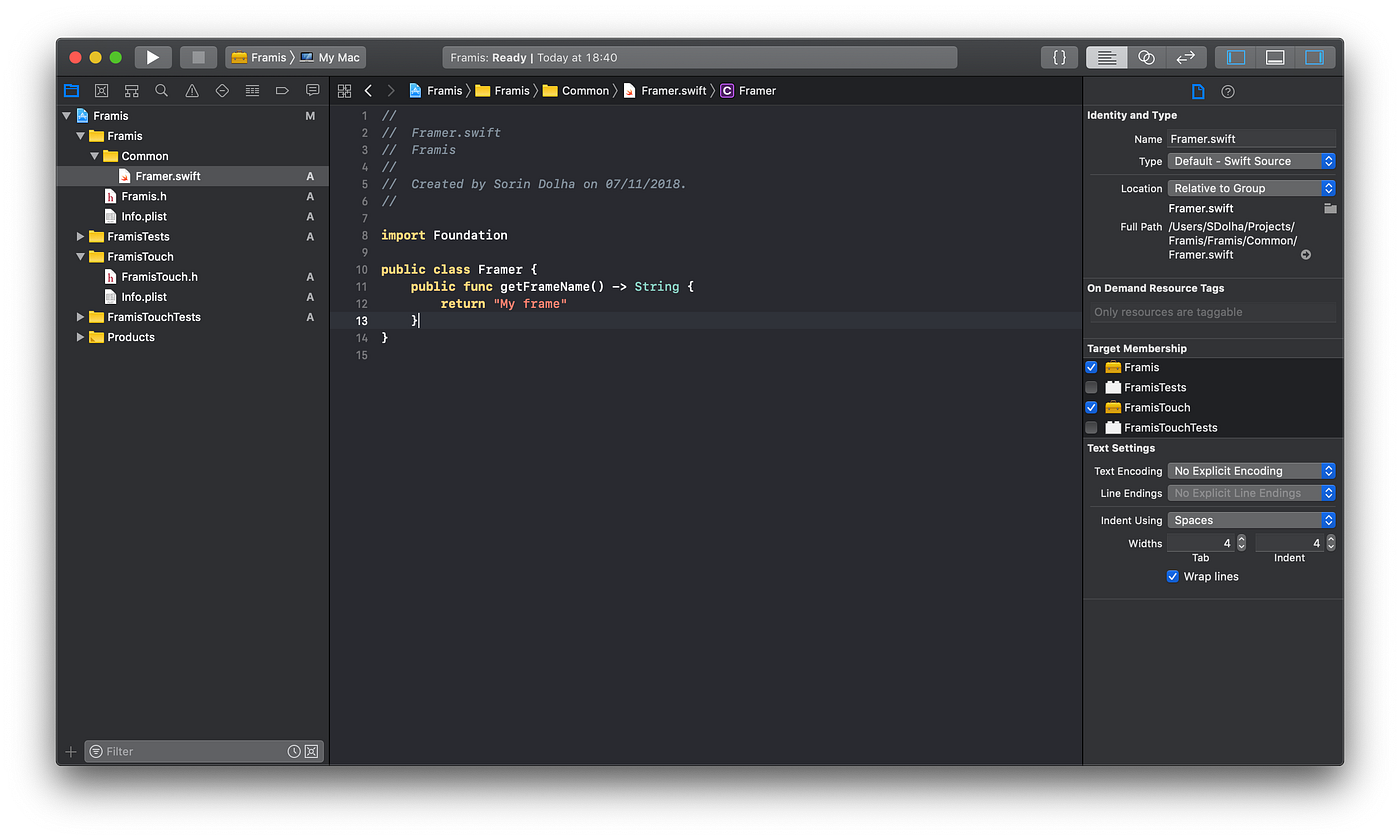This screenshot has height=840, width=1400.
Task: Show the Issue navigator warning icon
Action: [x=191, y=90]
